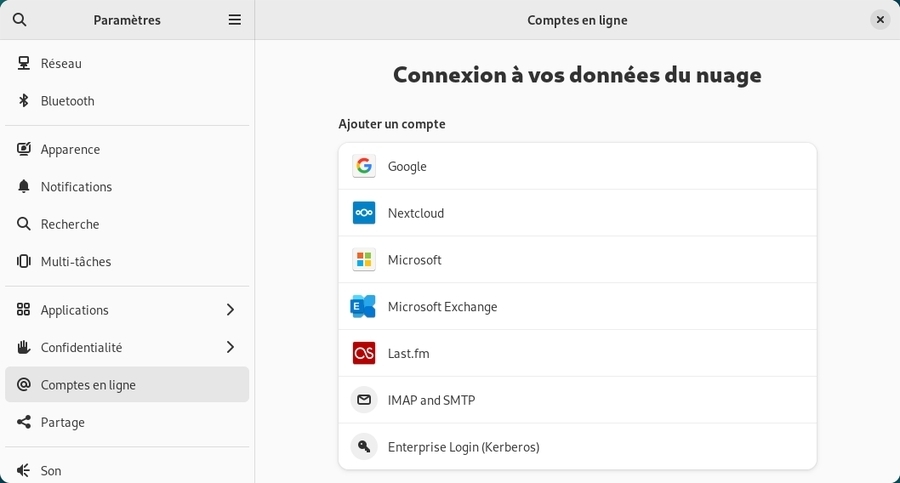The width and height of the screenshot is (900, 483).
Task: Add an IMAP and SMTP account
Action: [x=577, y=400]
